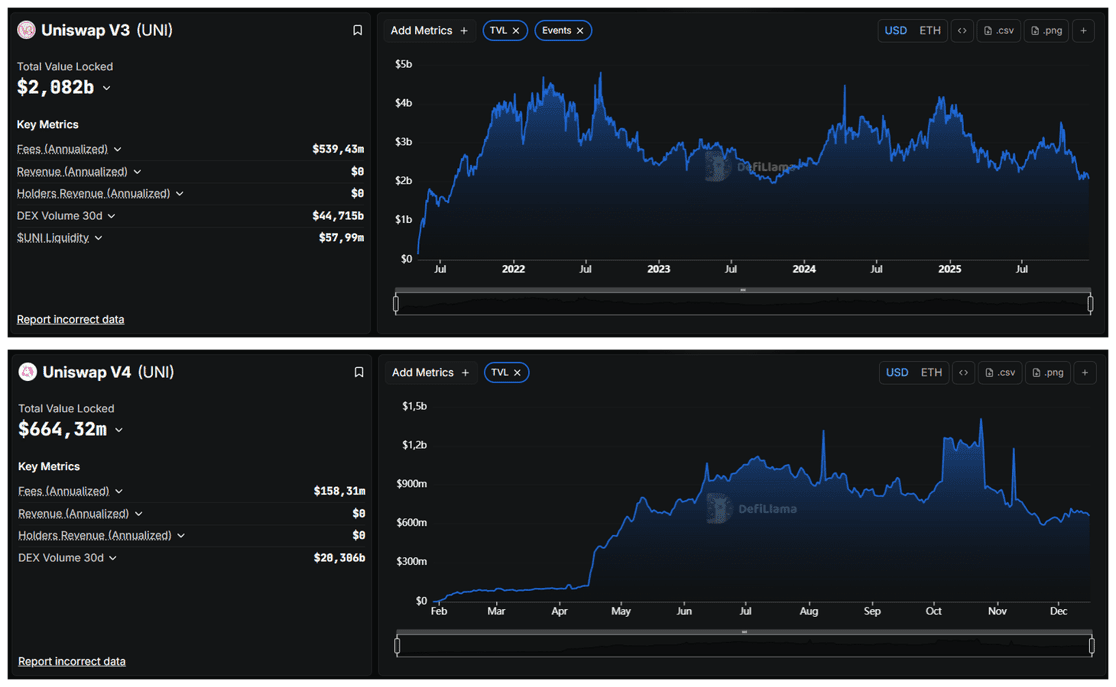Report incorrect data for Uniswap V4
Image resolution: width=1116 pixels, height=687 pixels.
tap(72, 661)
